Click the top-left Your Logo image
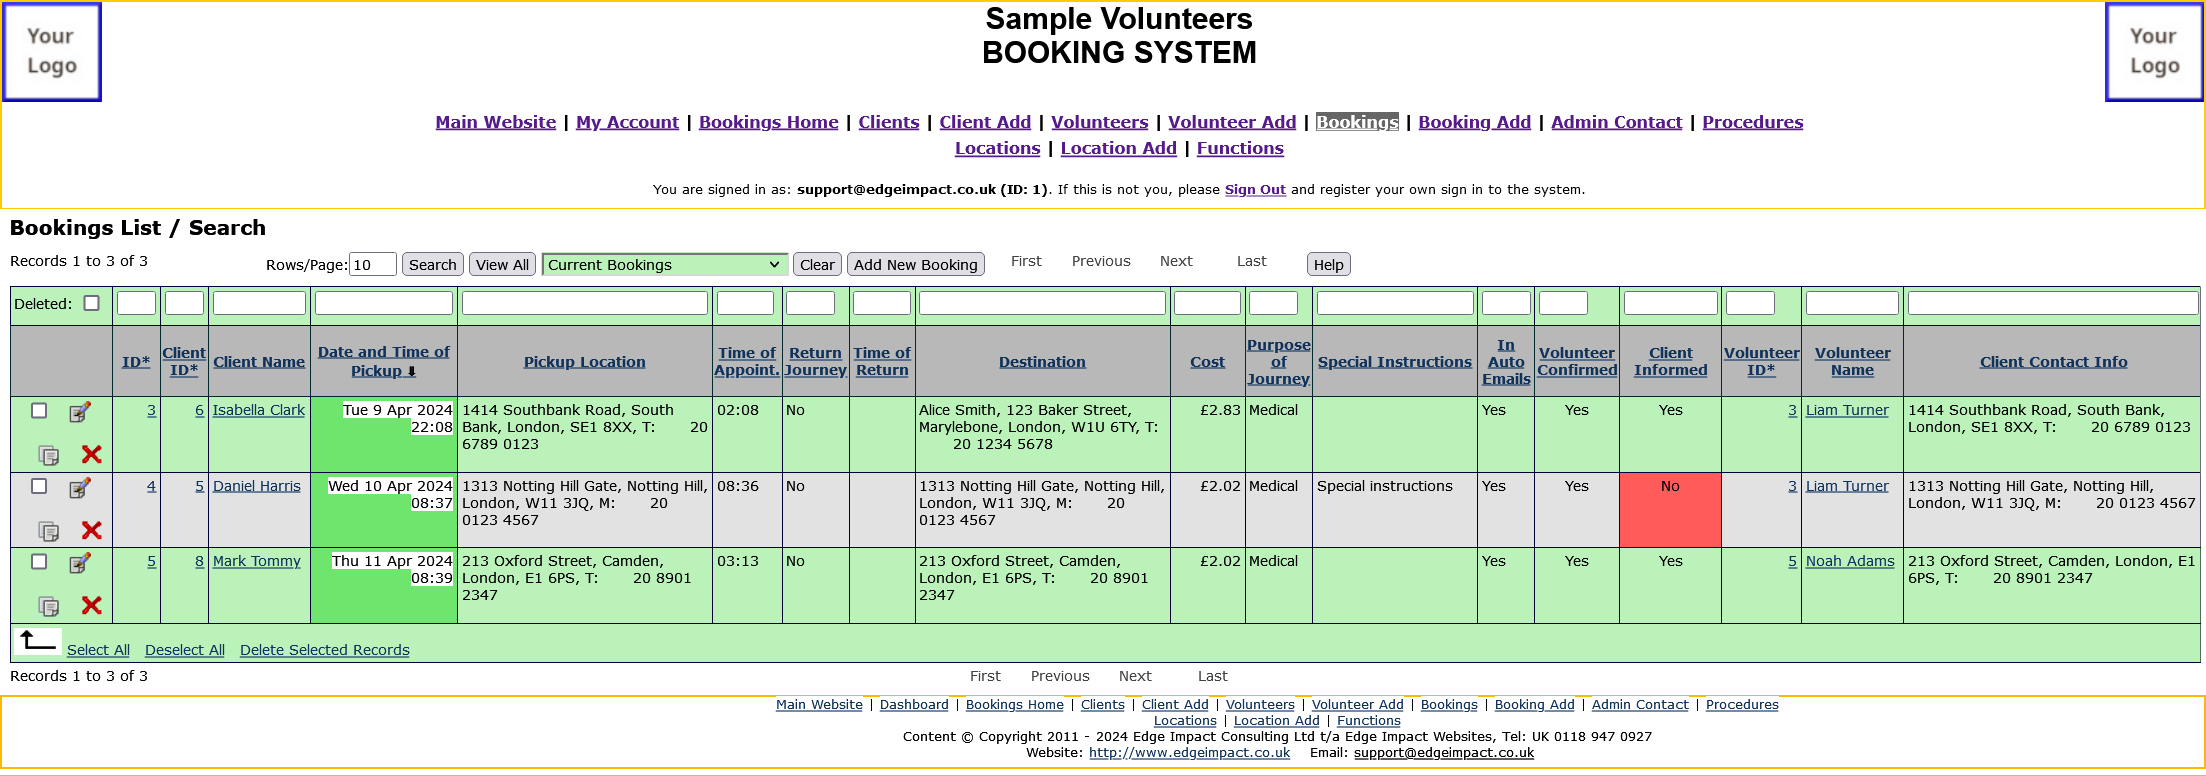This screenshot has height=776, width=2206. (x=52, y=52)
